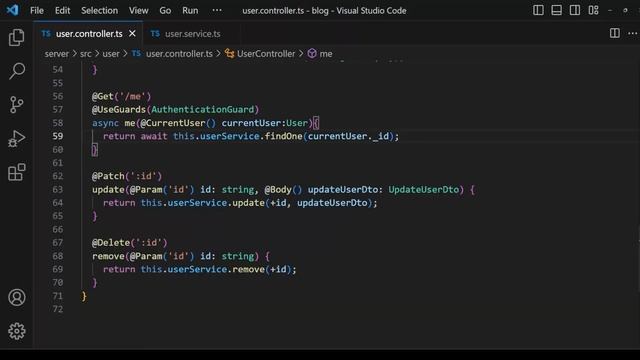
Task: Open the Explorer view in activity bar
Action: coord(16,38)
